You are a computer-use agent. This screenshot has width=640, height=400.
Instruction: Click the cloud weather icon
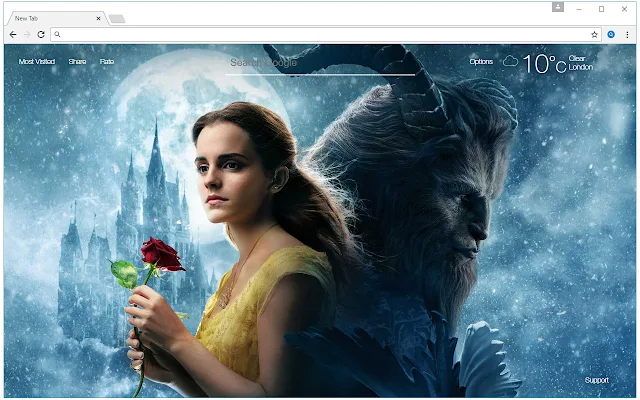(510, 62)
